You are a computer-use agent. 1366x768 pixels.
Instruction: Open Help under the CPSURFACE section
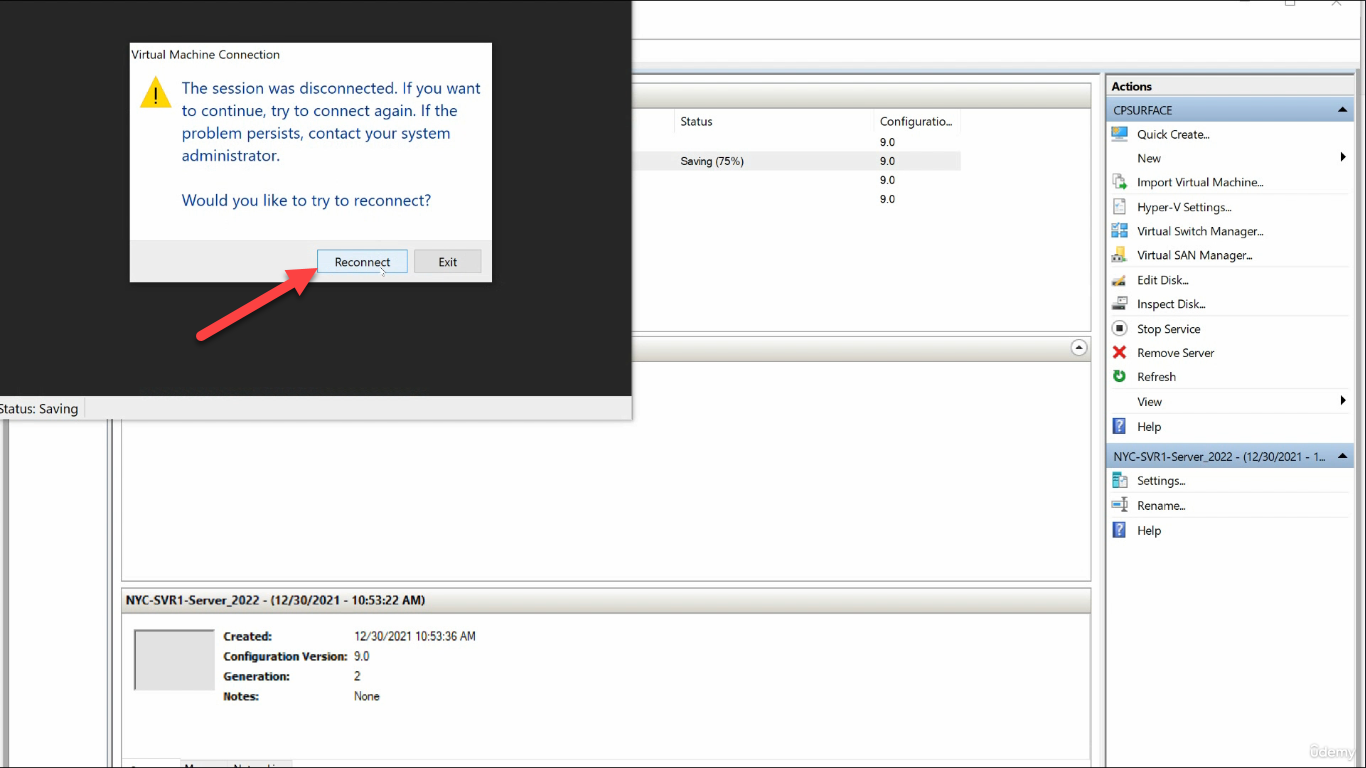click(1149, 427)
